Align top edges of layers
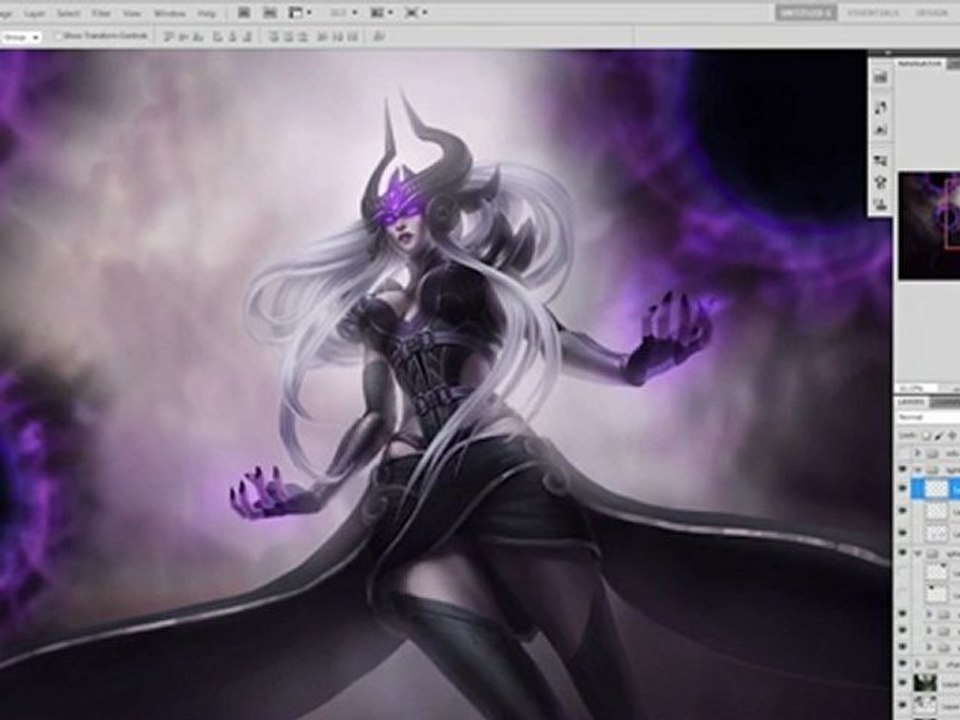The image size is (960, 720). (169, 37)
